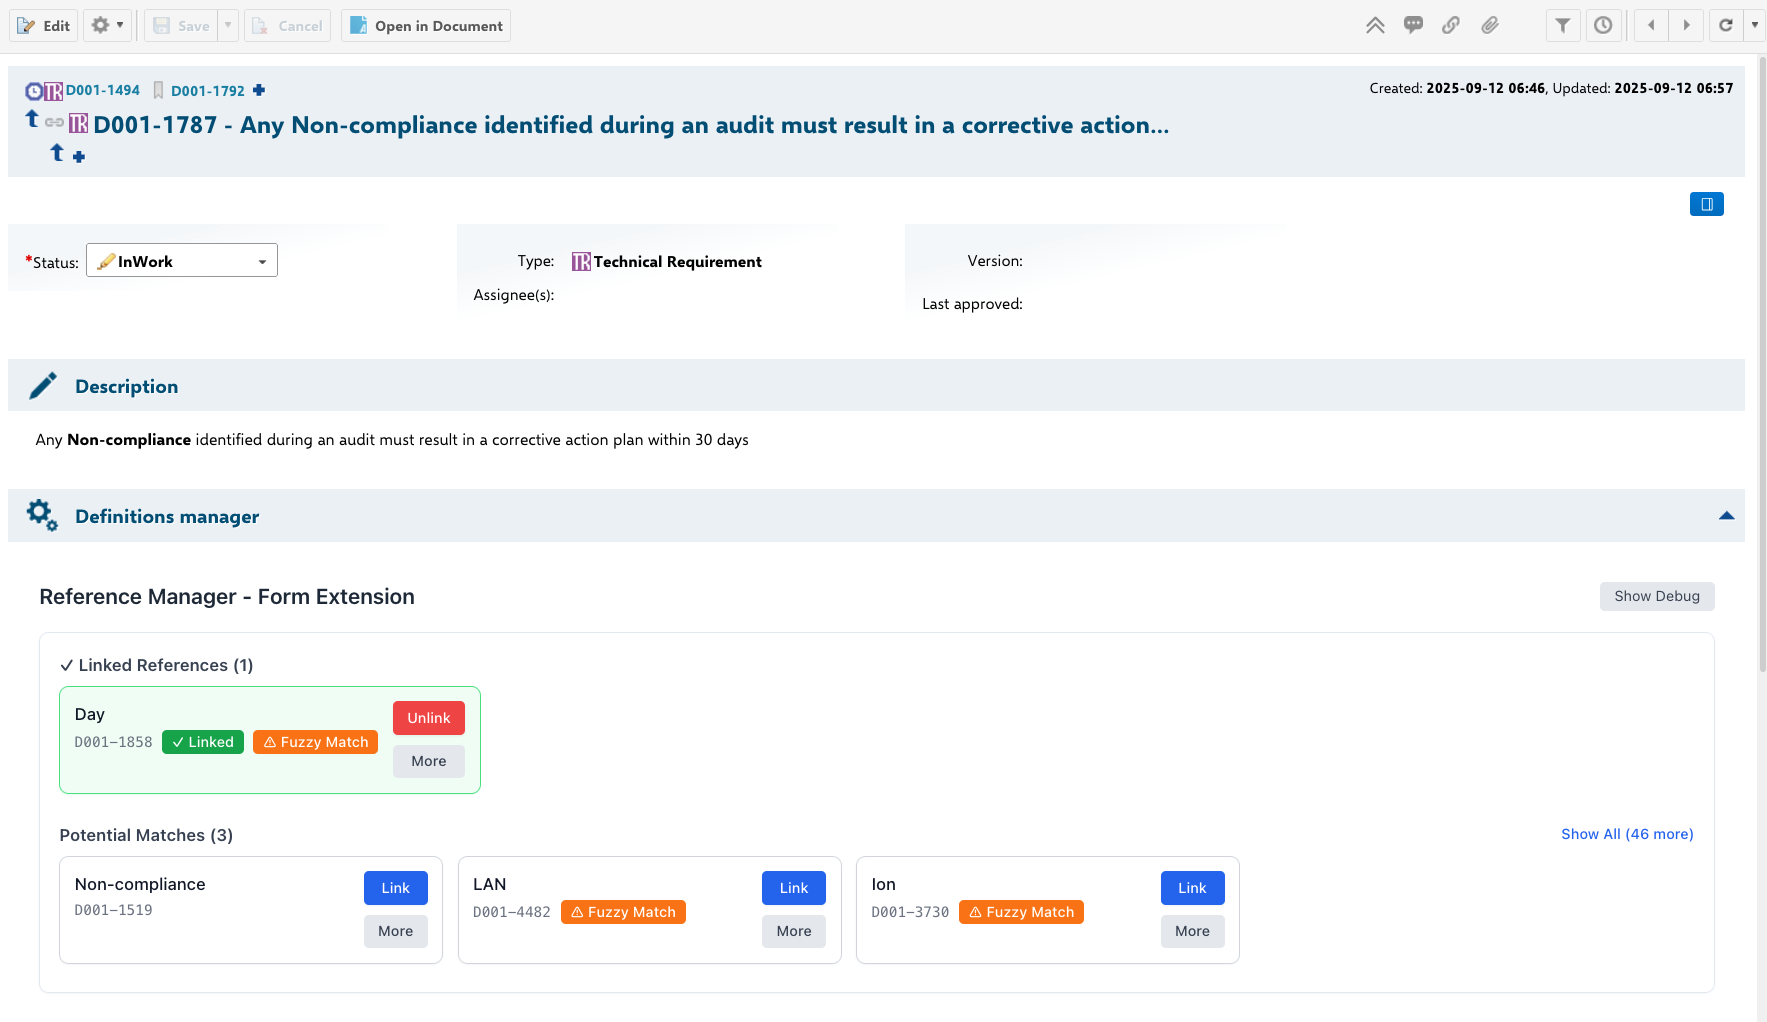The width and height of the screenshot is (1767, 1022).
Task: Collapse the Definitions manager section
Action: [x=1727, y=515]
